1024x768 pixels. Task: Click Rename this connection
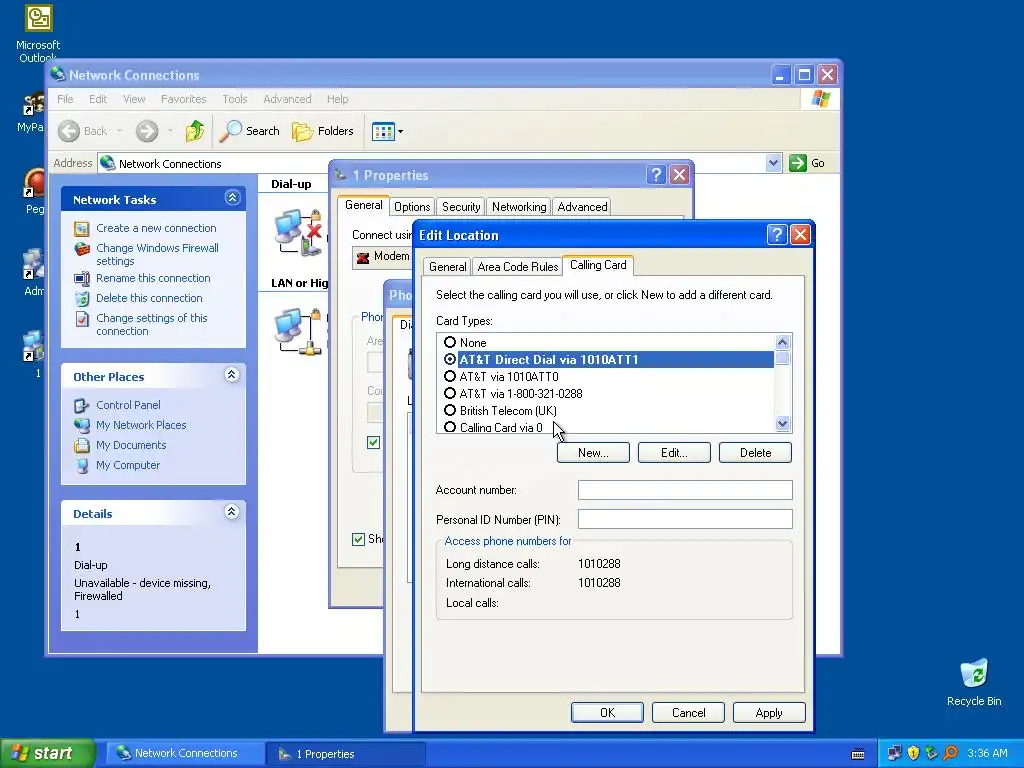pos(153,278)
